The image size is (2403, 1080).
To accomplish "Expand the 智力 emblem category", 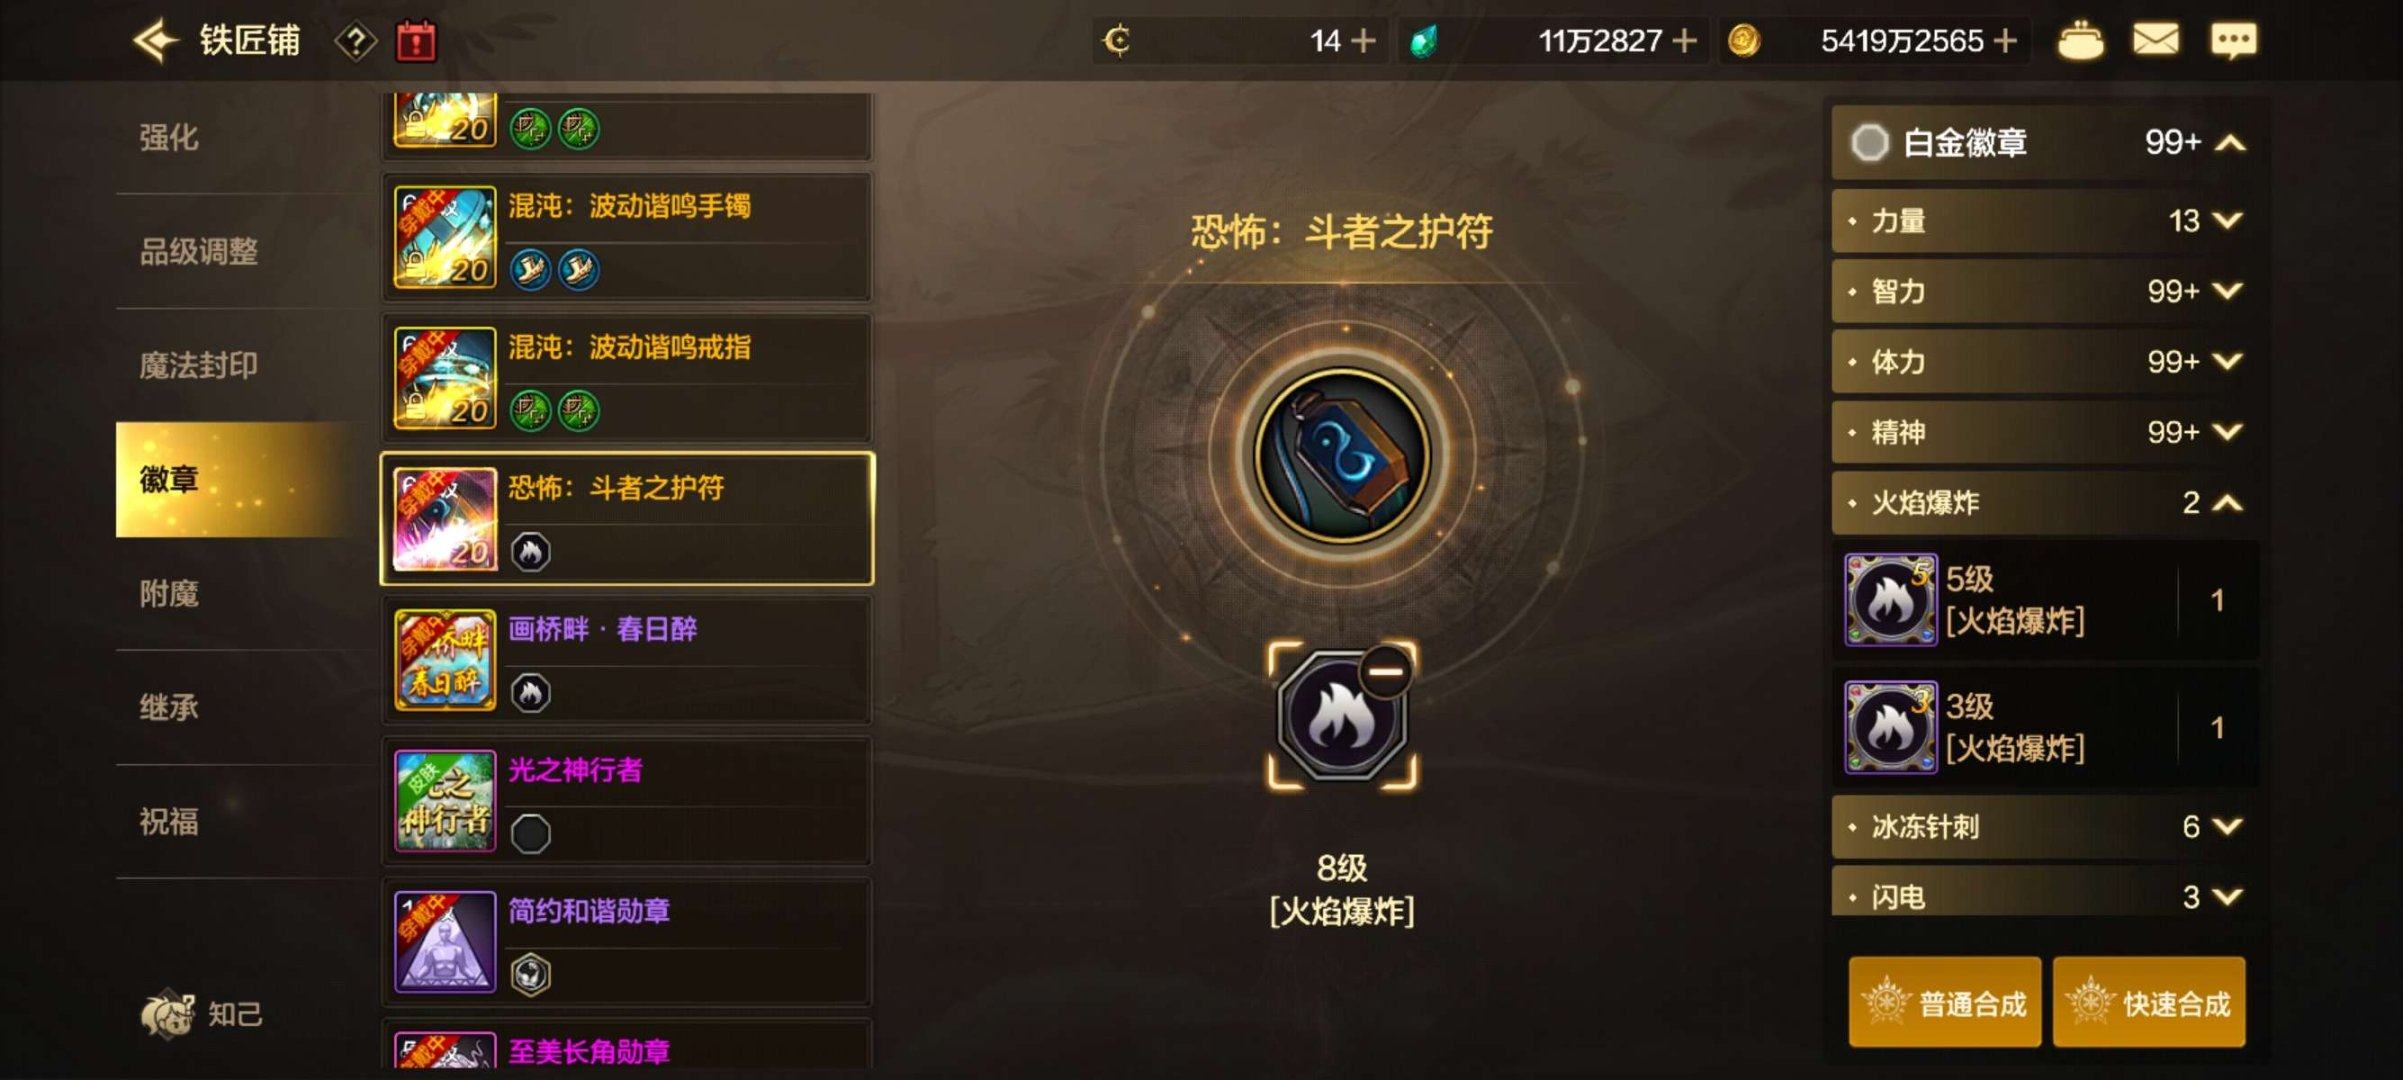I will point(2228,291).
